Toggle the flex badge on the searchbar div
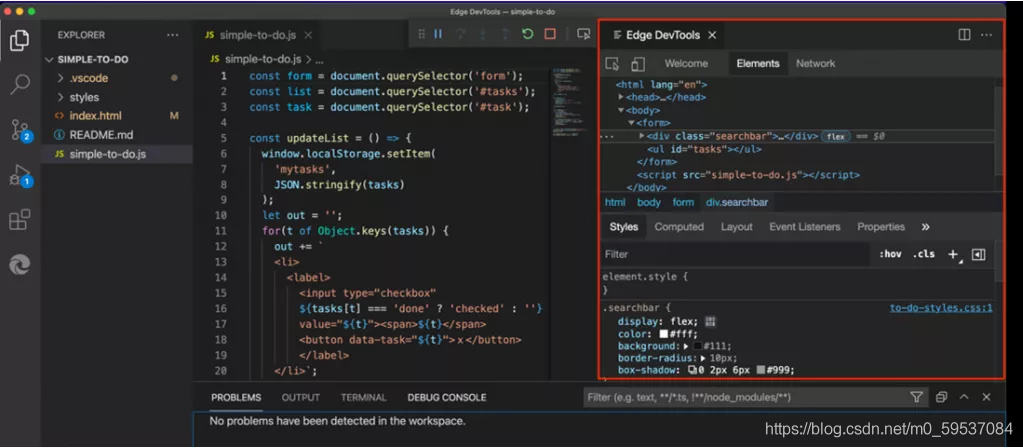The width and height of the screenshot is (1023, 448). (x=836, y=136)
